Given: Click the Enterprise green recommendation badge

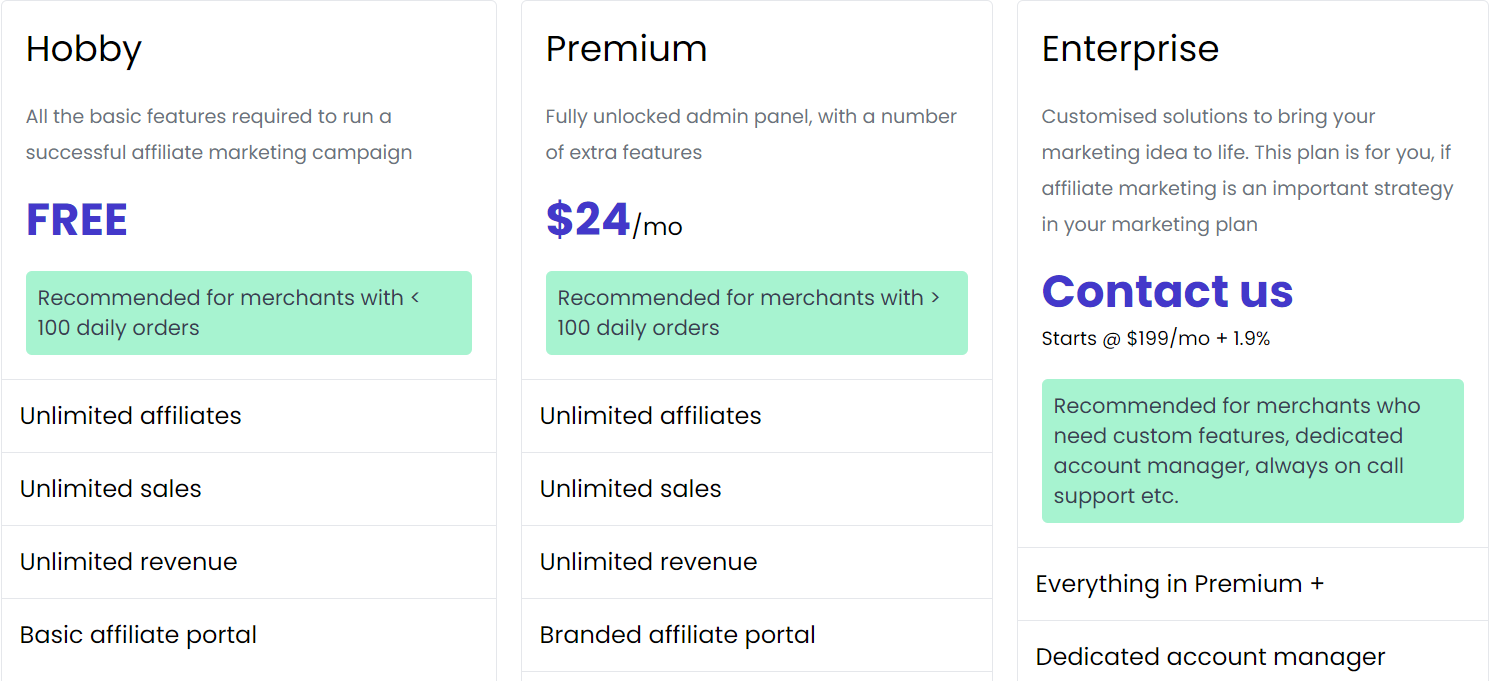Looking at the screenshot, I should tap(1252, 451).
